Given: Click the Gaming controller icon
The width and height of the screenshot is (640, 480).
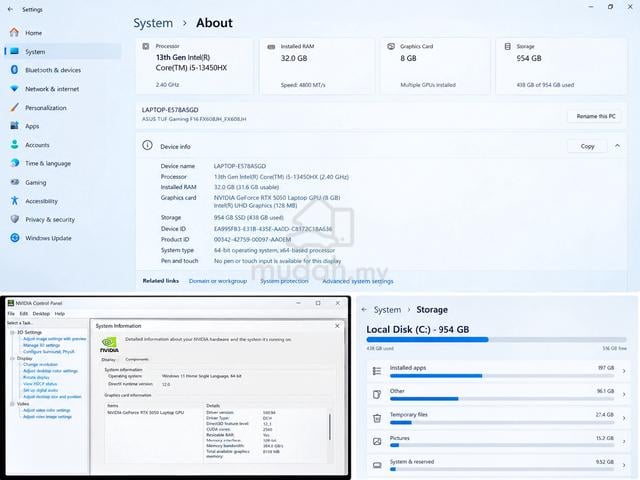Looking at the screenshot, I should coord(15,182).
